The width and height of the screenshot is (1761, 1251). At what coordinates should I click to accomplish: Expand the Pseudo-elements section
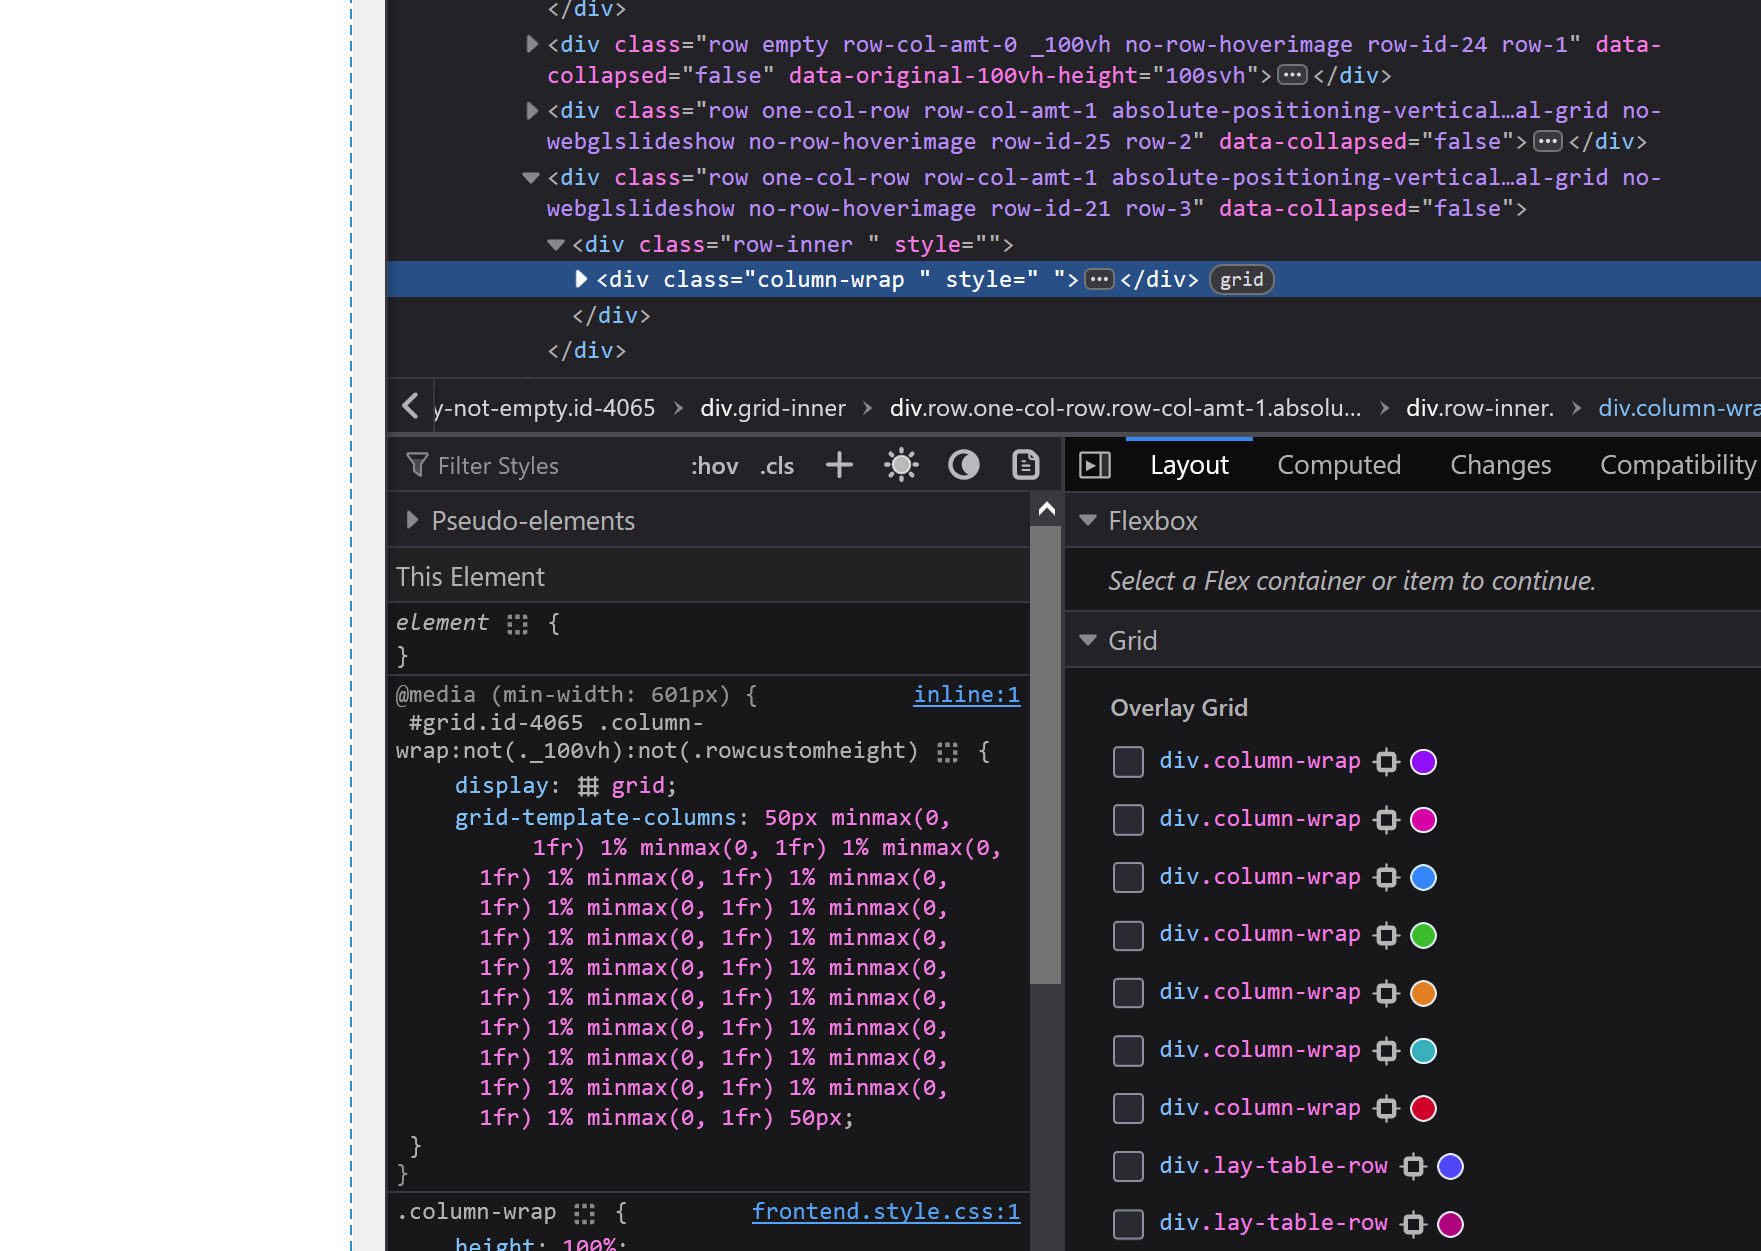click(412, 521)
